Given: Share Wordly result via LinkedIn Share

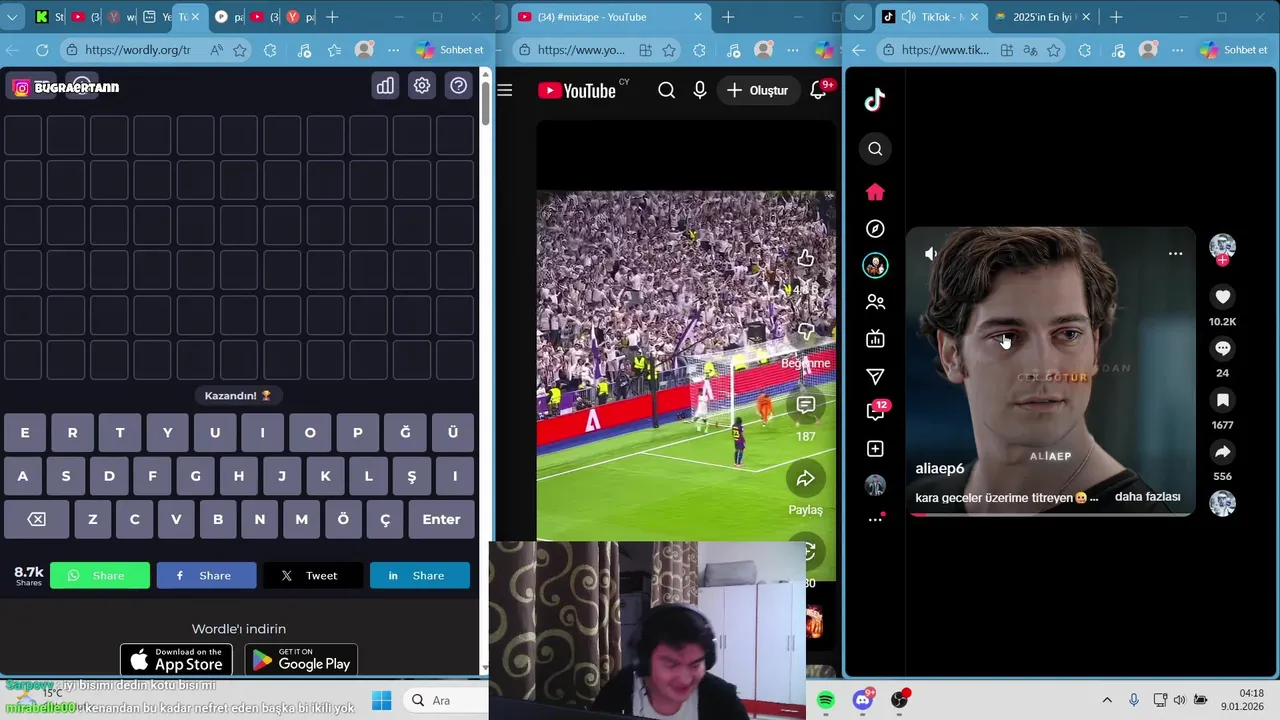Looking at the screenshot, I should coord(420,575).
